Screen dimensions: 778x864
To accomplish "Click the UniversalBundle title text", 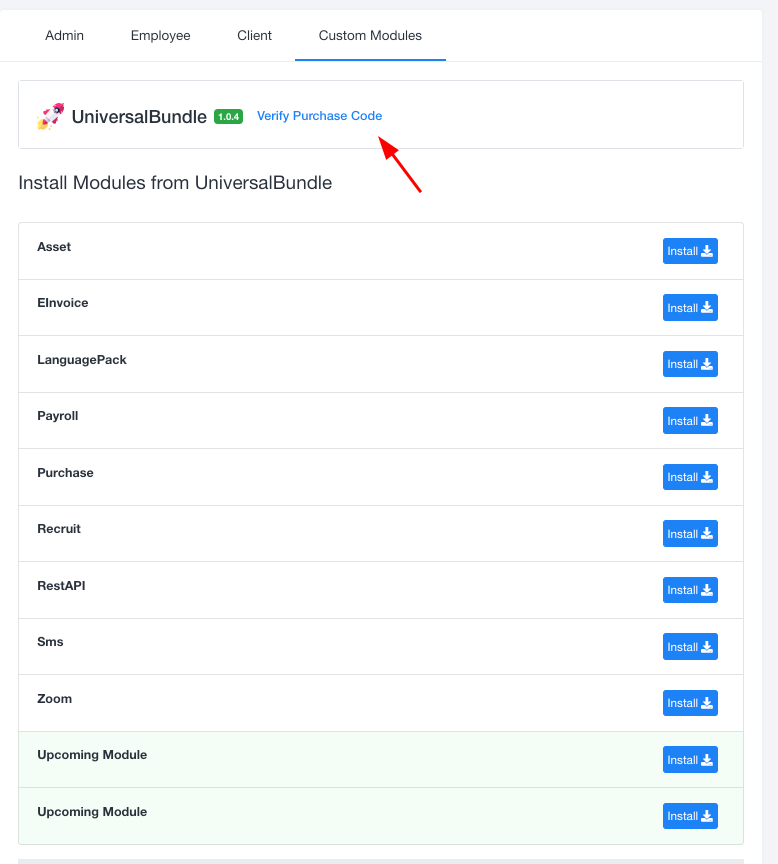I will 139,117.
